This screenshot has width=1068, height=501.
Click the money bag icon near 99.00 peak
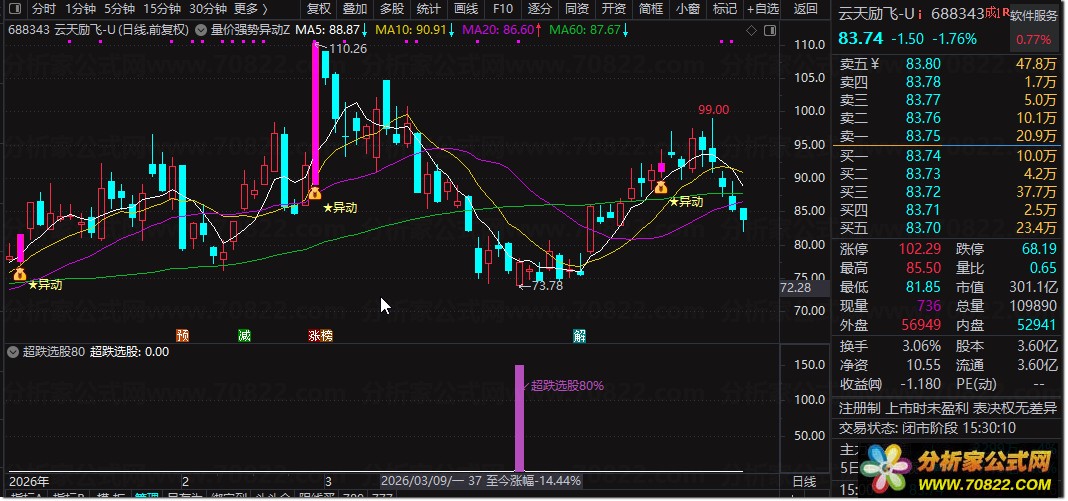(660, 187)
